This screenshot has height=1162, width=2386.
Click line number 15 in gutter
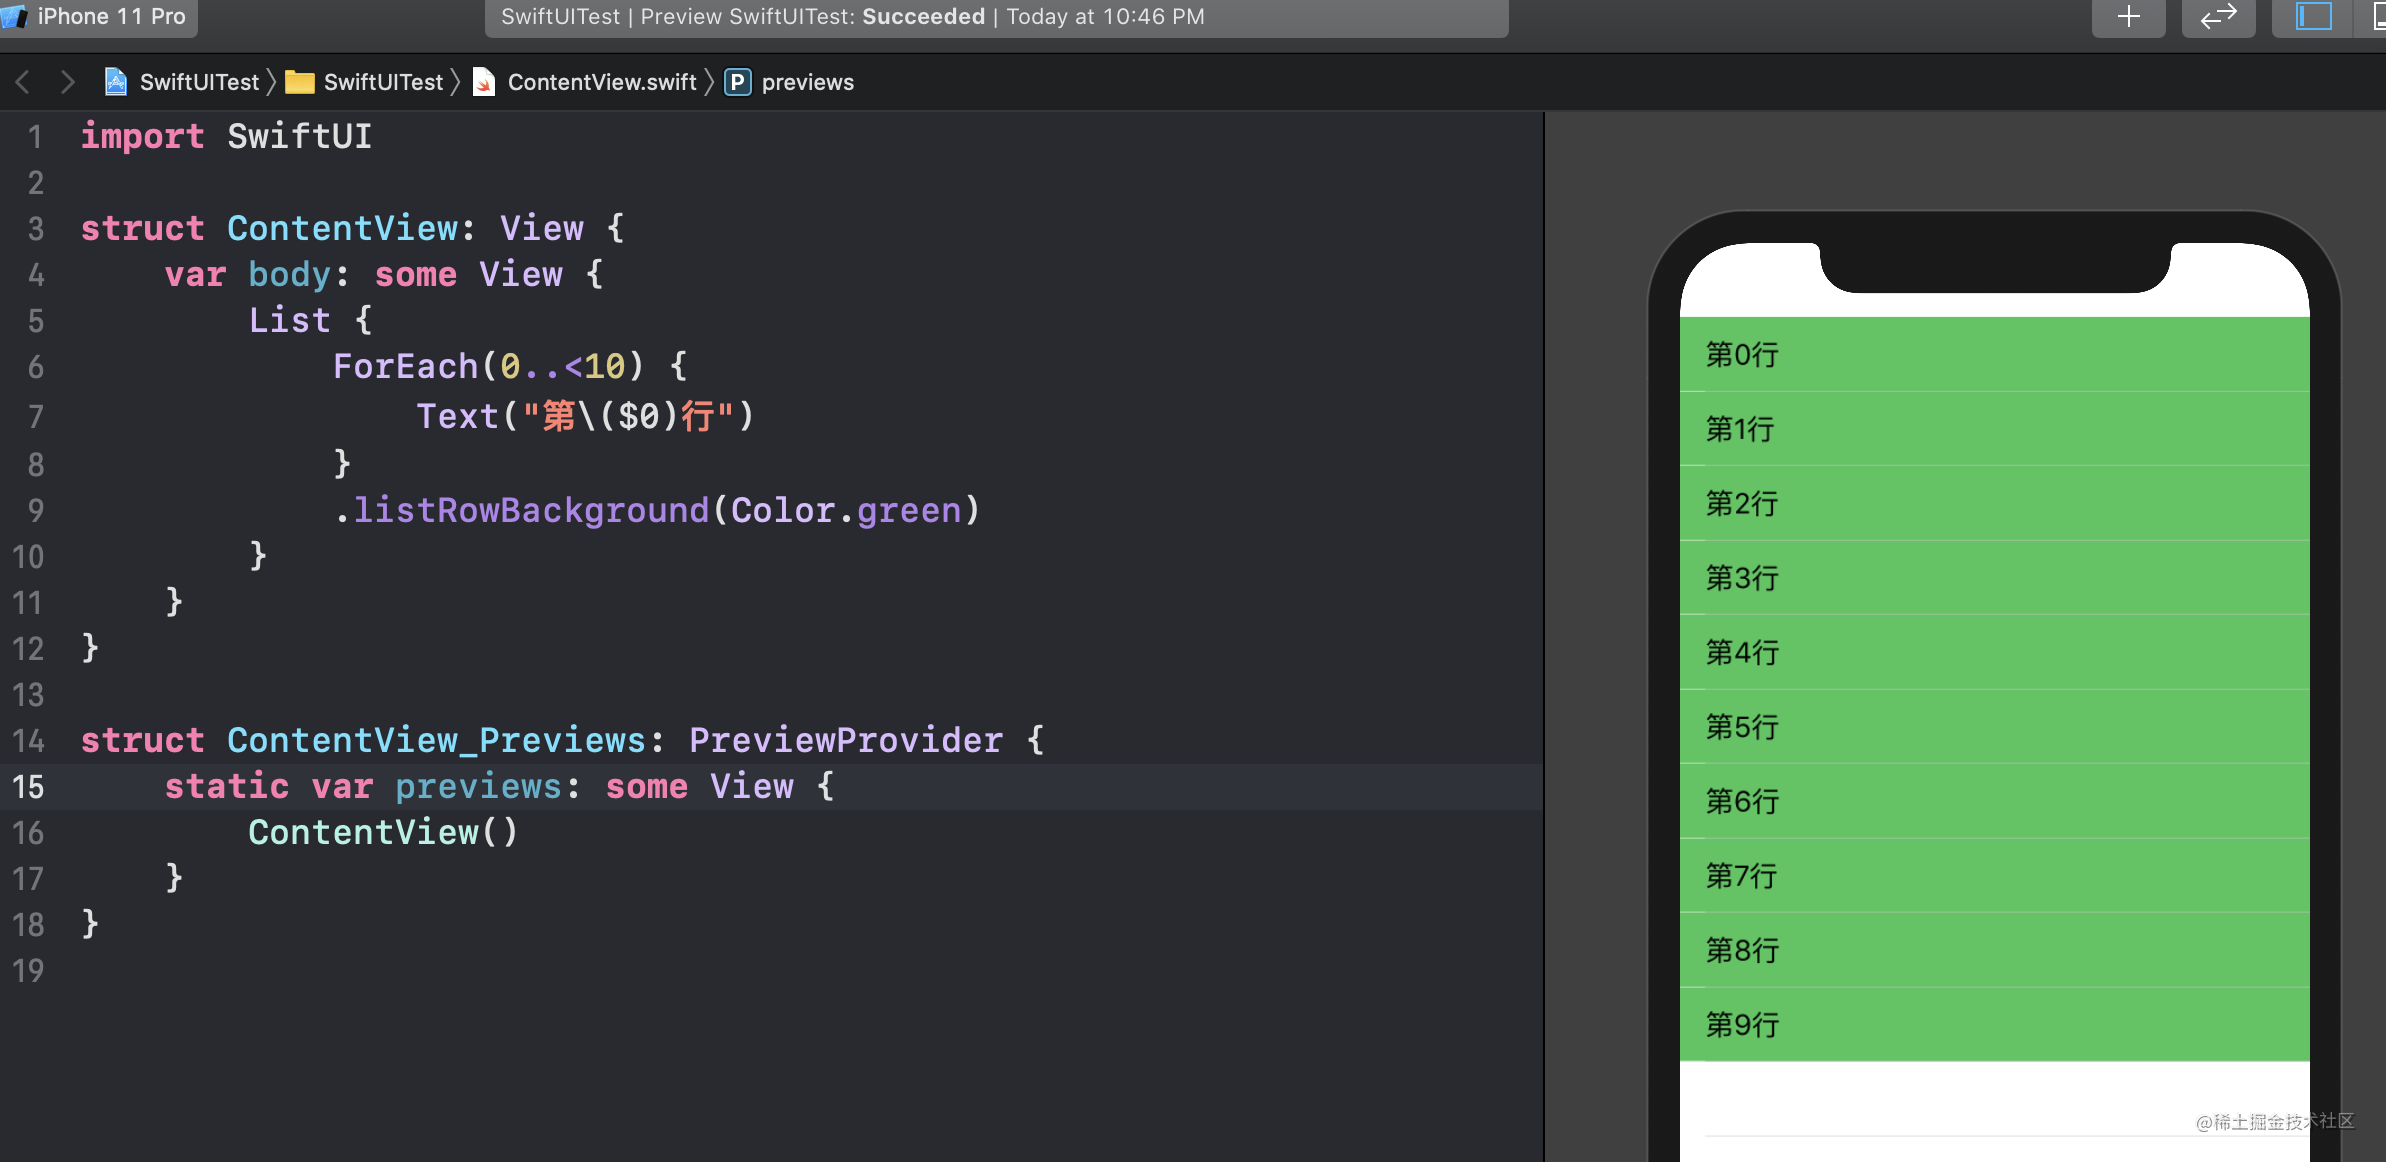pyautogui.click(x=28, y=787)
